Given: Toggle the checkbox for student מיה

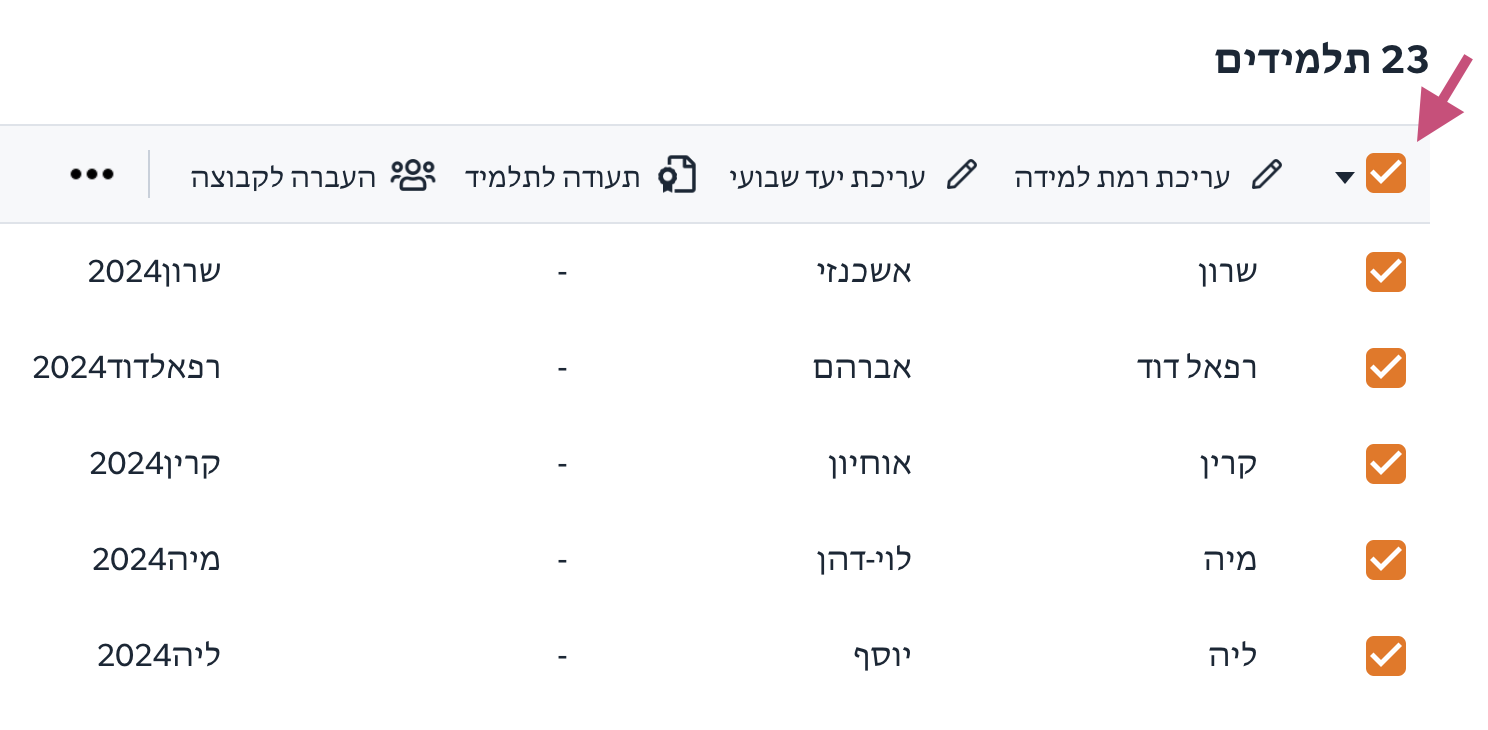Looking at the screenshot, I should (x=1386, y=560).
